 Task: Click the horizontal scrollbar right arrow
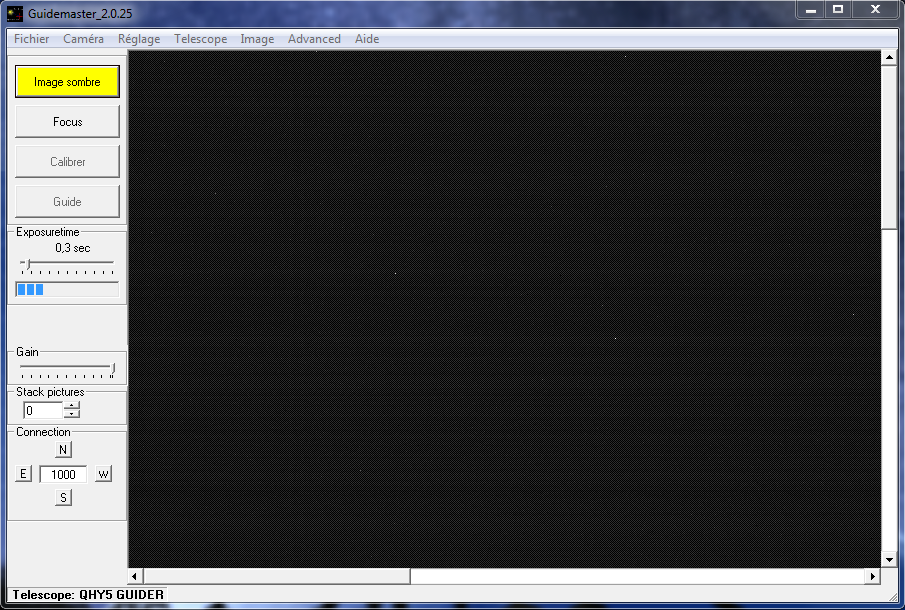[872, 576]
